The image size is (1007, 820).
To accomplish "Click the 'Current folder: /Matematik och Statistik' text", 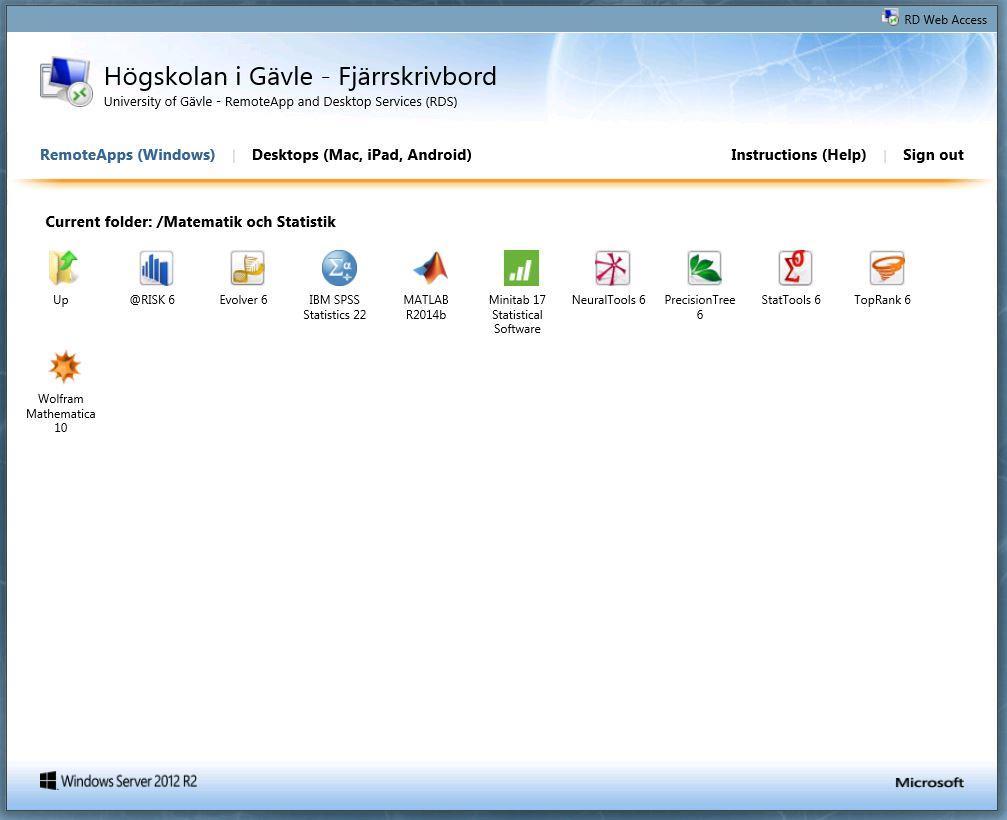I will coord(190,222).
